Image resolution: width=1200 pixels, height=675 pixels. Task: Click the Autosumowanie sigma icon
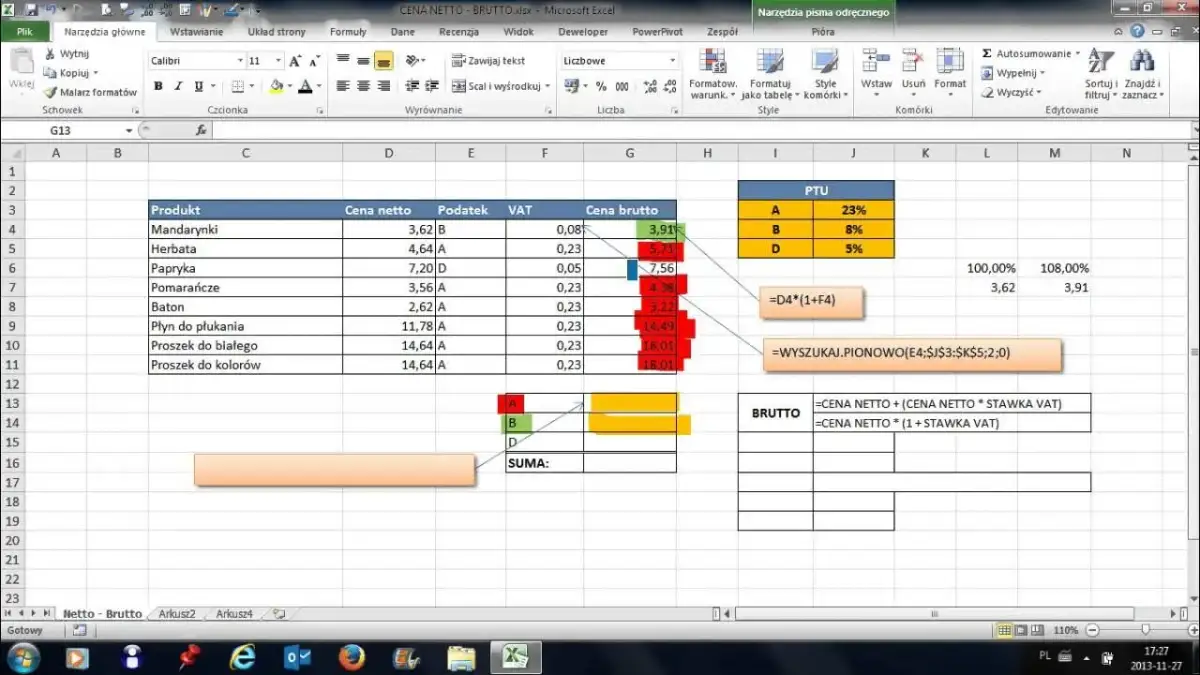(x=987, y=53)
